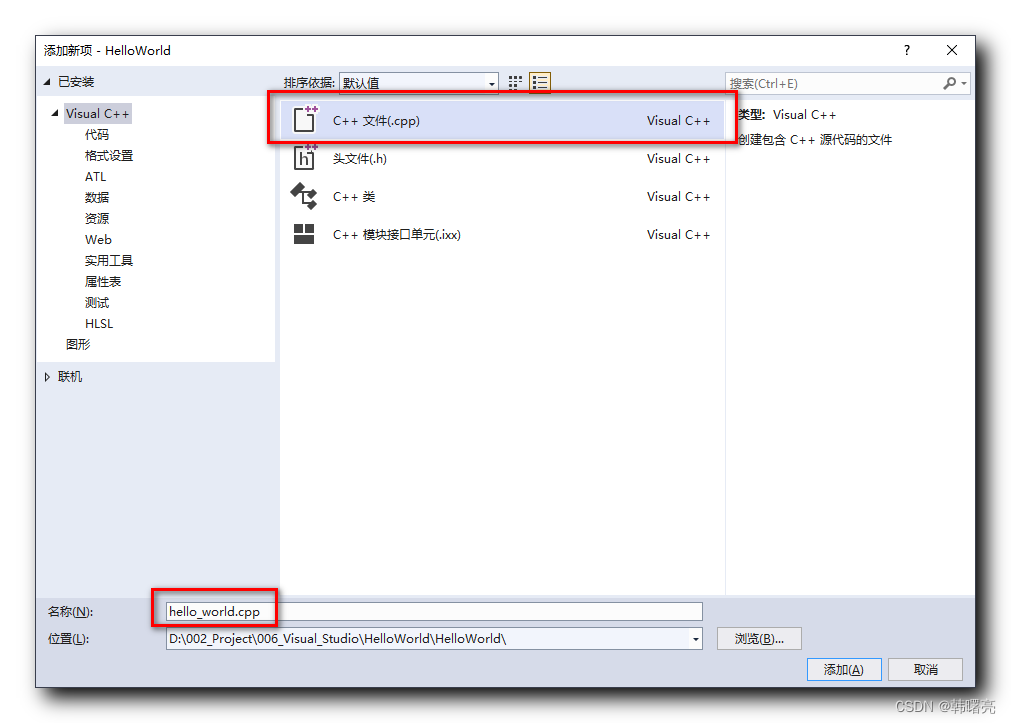Select the ATL category
The height and width of the screenshot is (723, 1011).
pos(95,177)
